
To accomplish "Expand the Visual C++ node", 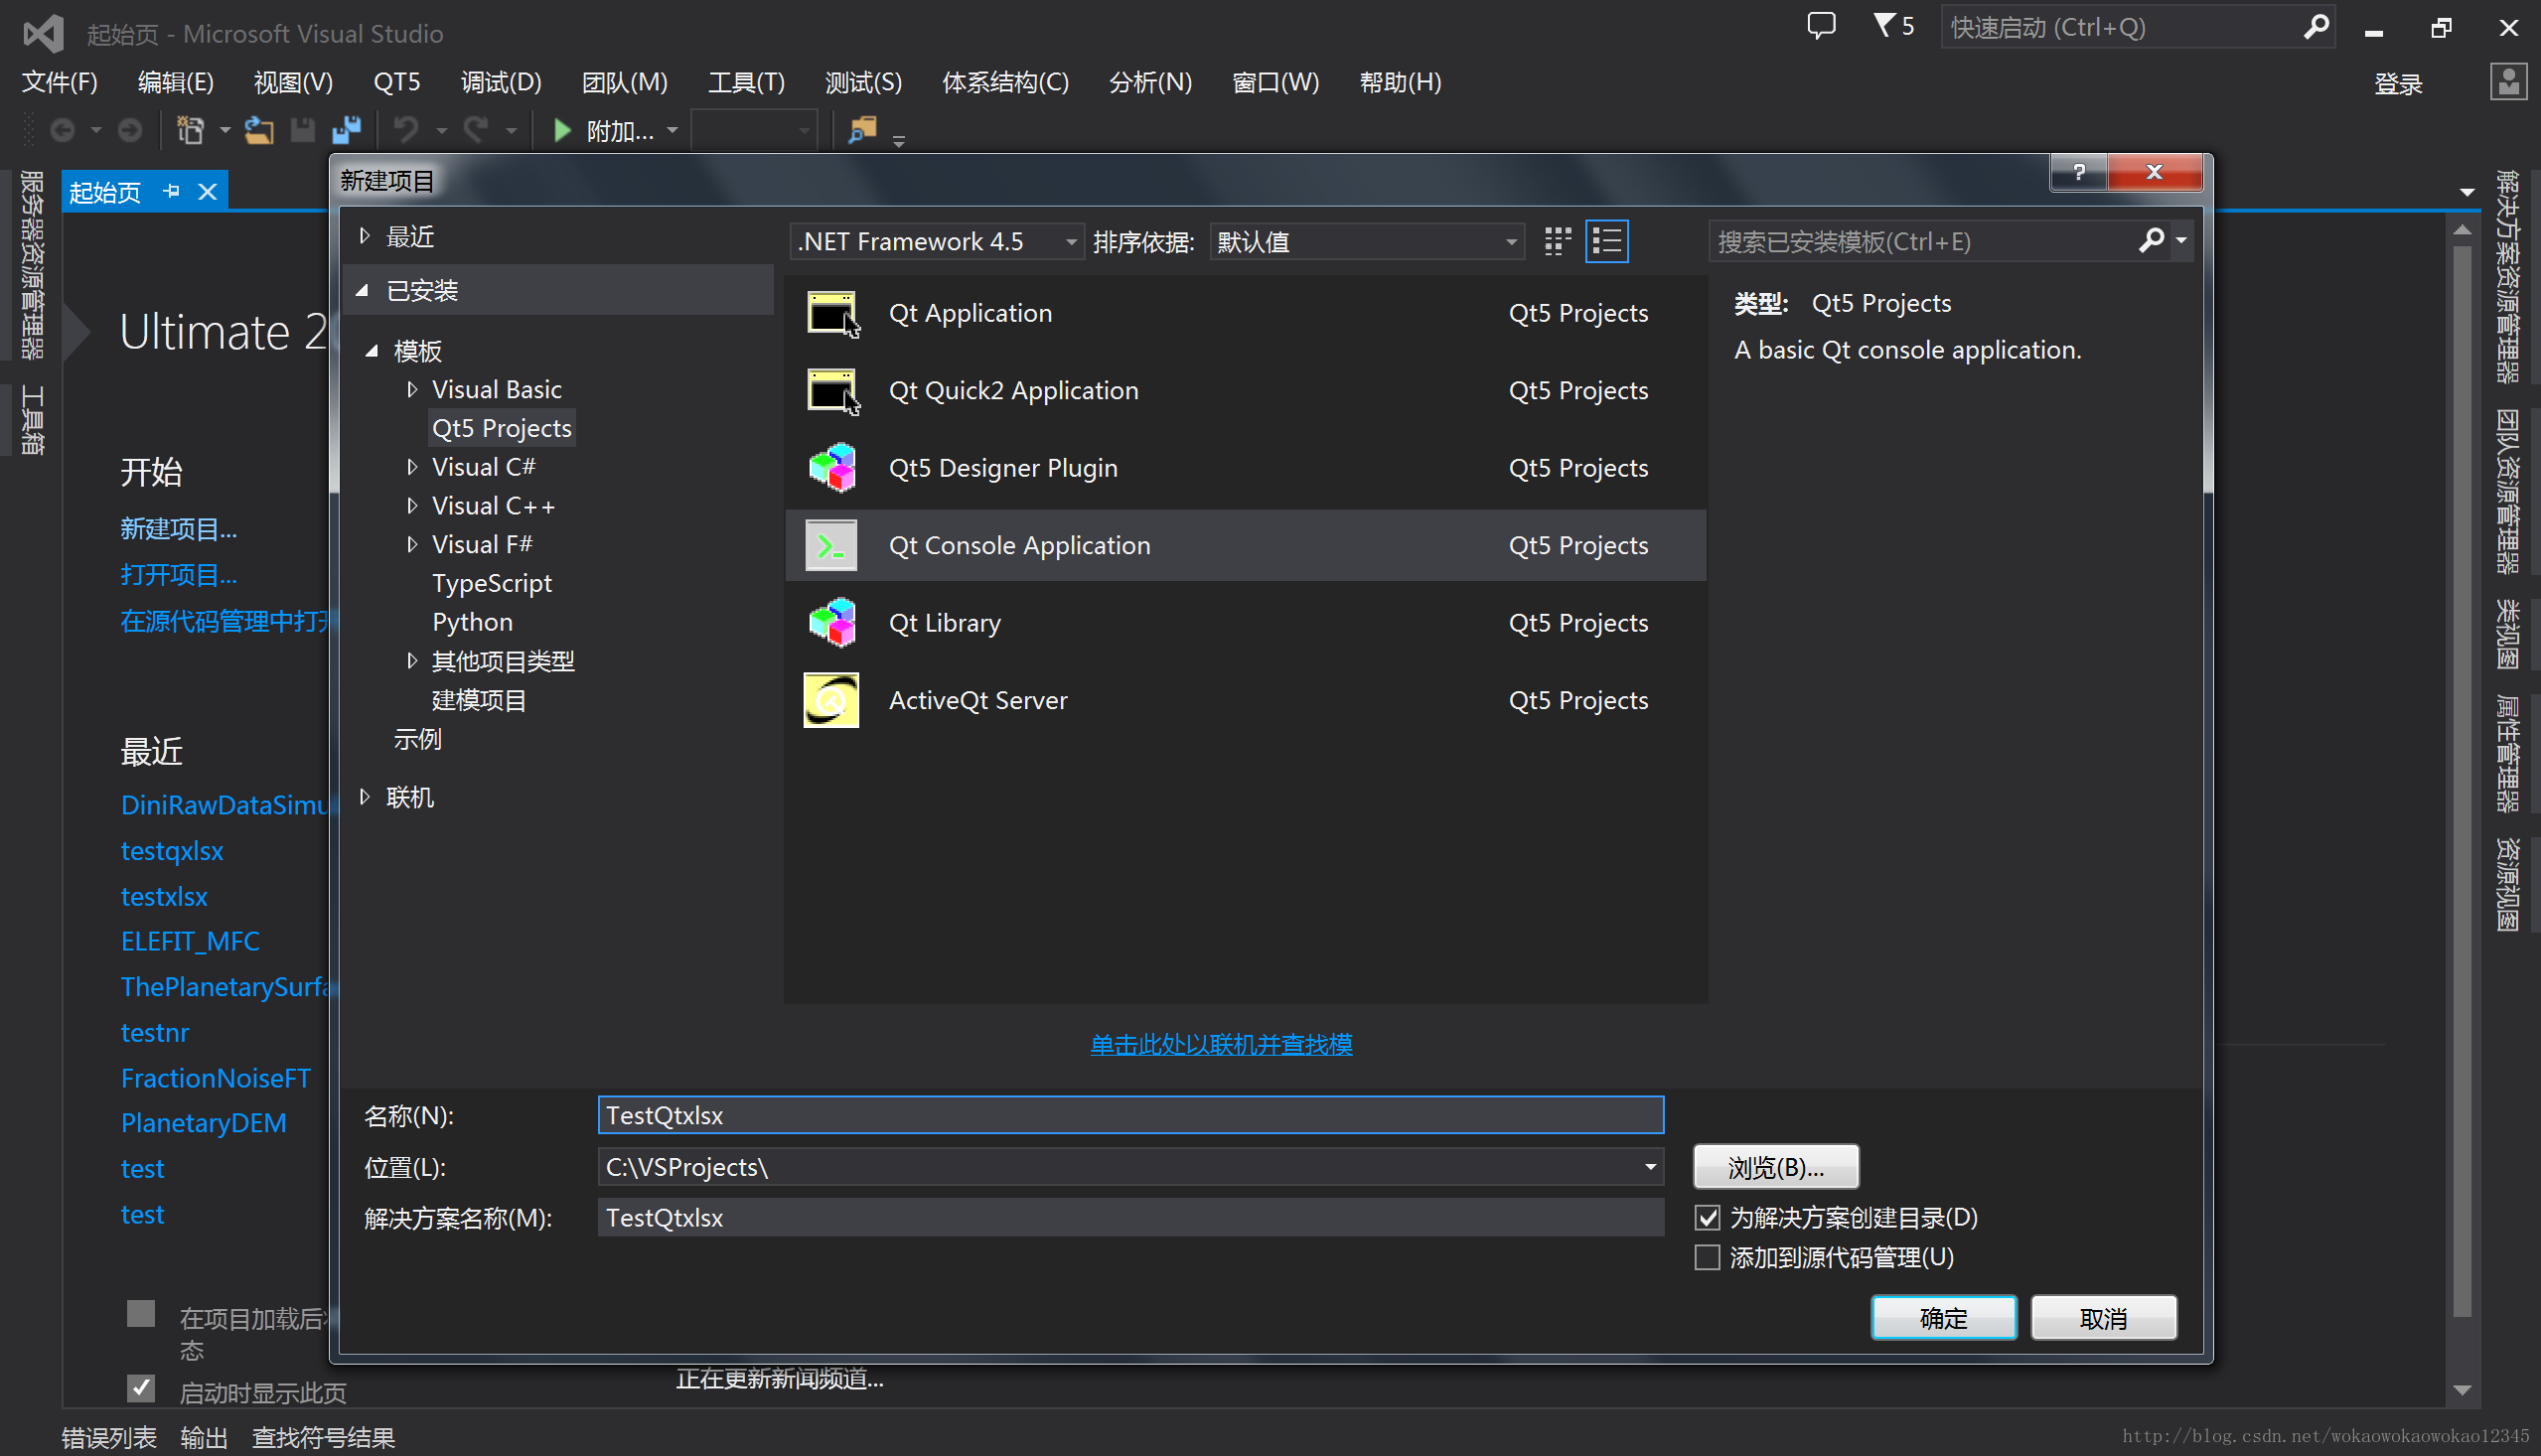I will (412, 506).
